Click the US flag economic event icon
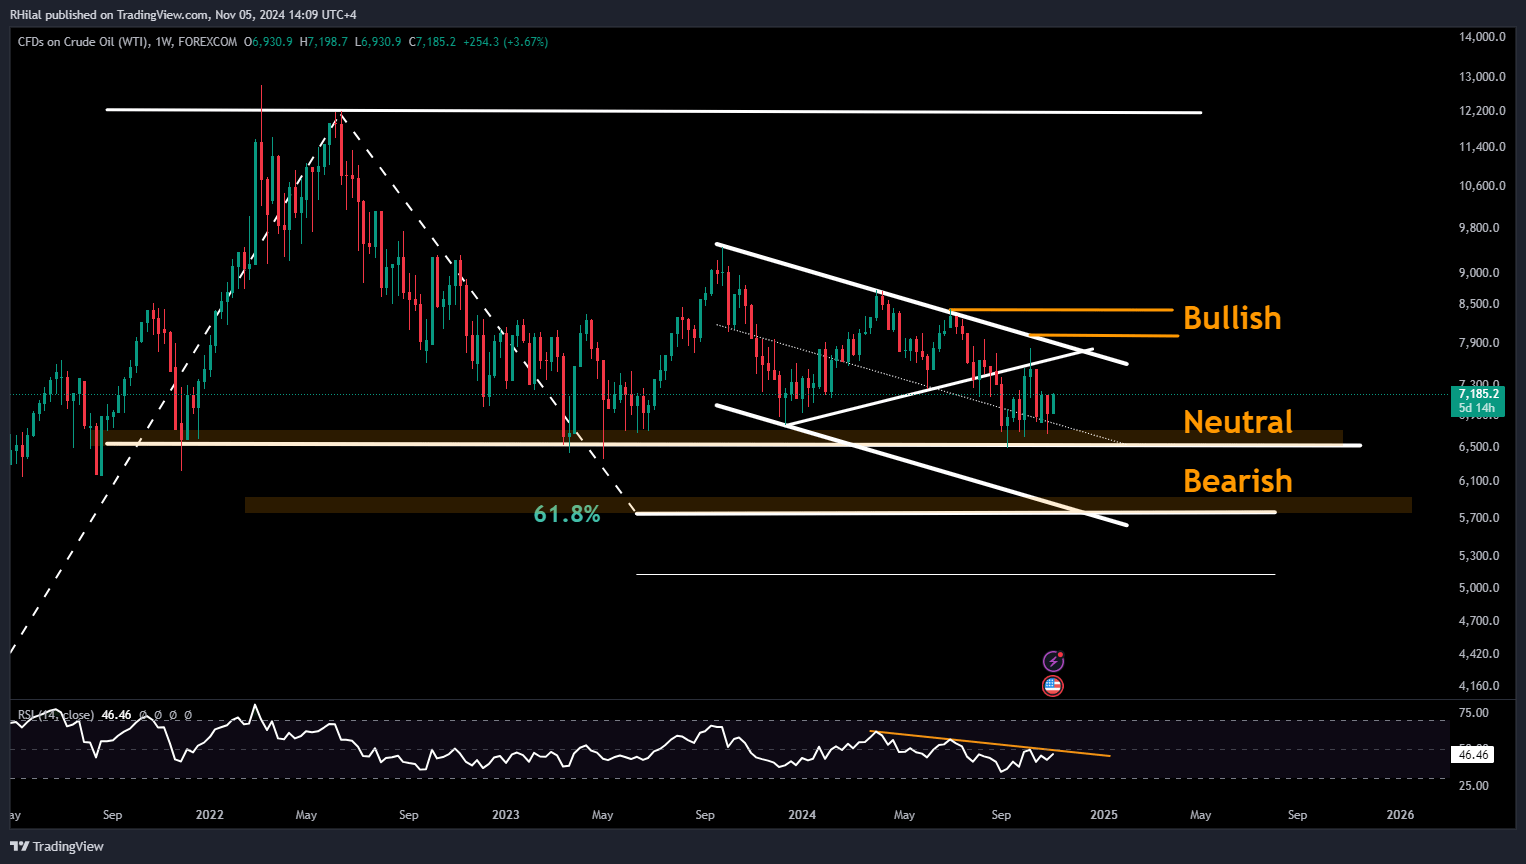This screenshot has width=1526, height=864. tap(1053, 686)
